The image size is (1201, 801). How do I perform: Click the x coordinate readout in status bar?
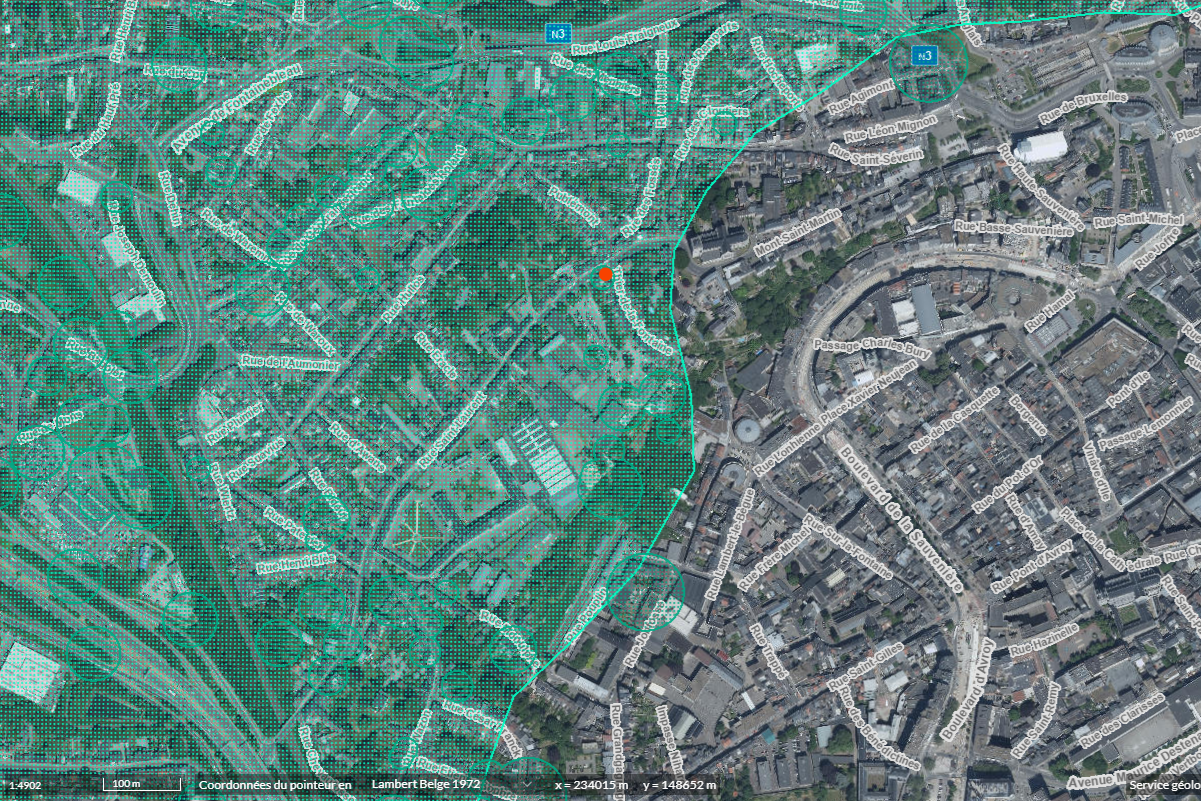tap(591, 785)
